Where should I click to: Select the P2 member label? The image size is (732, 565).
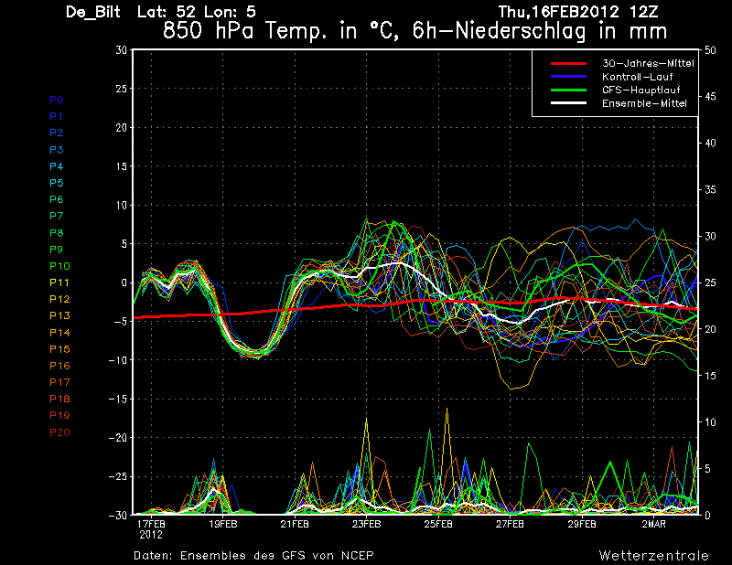point(56,133)
